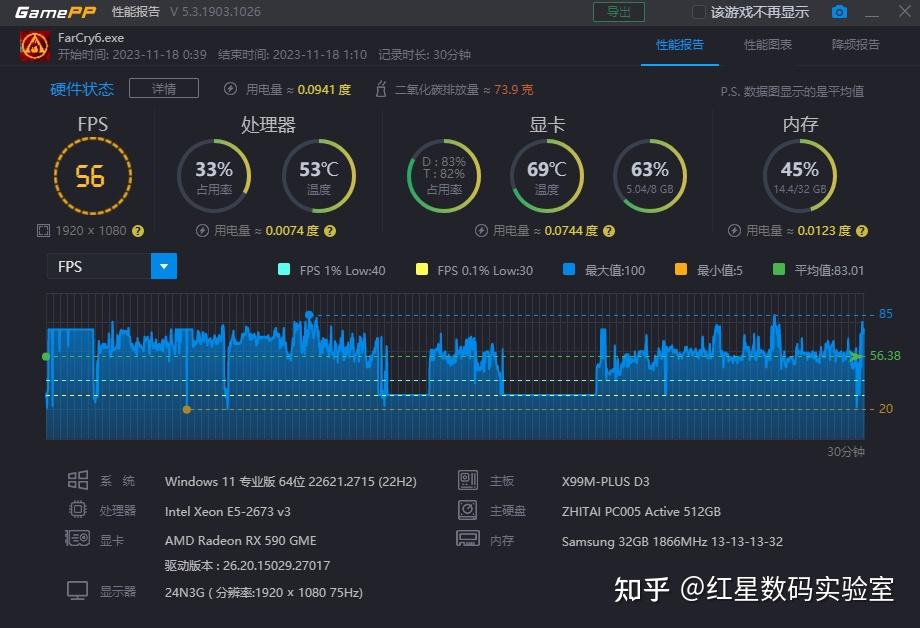Screen dimensions: 920x628
Task: Click the camera screenshot icon
Action: click(x=840, y=12)
